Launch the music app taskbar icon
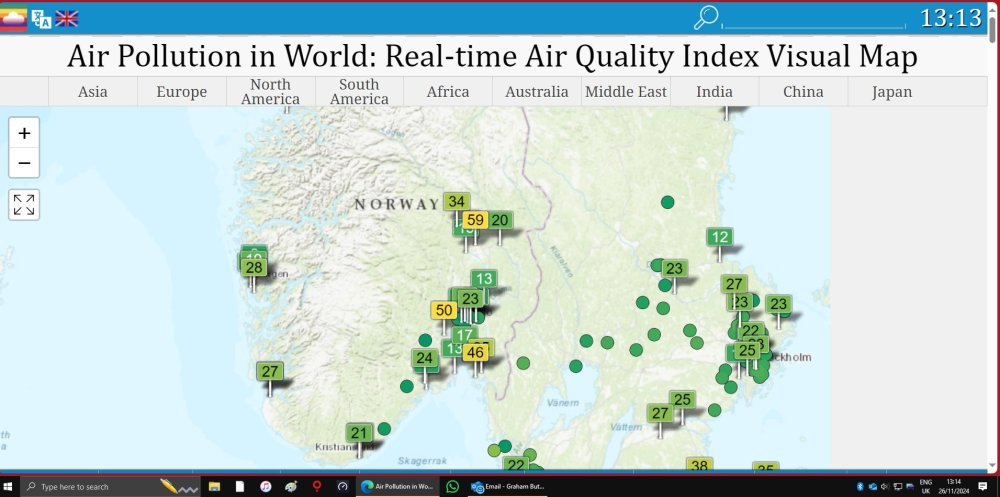The width and height of the screenshot is (1000, 497). (265, 486)
